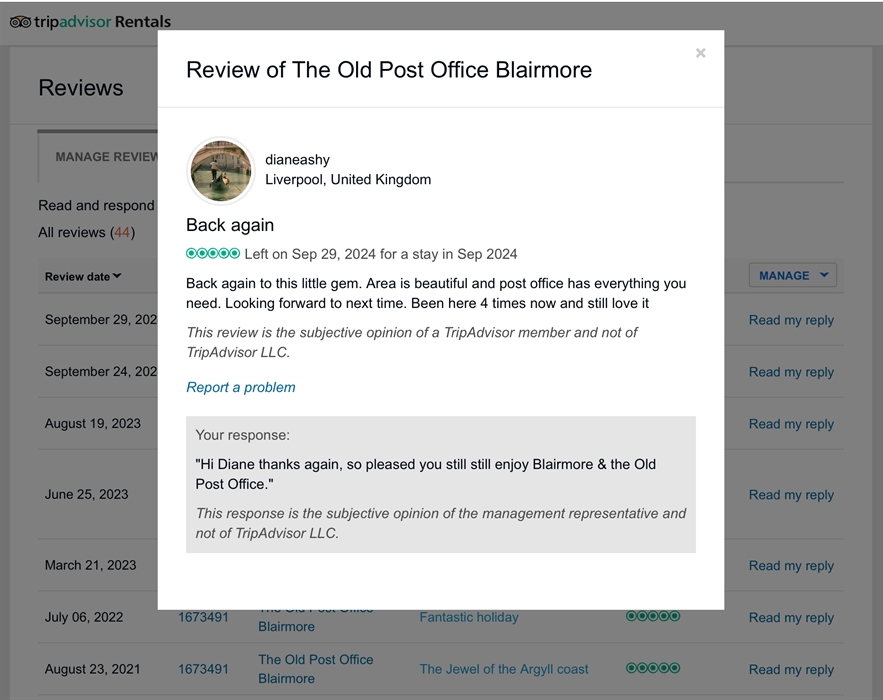Viewport: 883px width, 700px height.
Task: Open Read my reply for June 25, 2023
Action: click(791, 495)
